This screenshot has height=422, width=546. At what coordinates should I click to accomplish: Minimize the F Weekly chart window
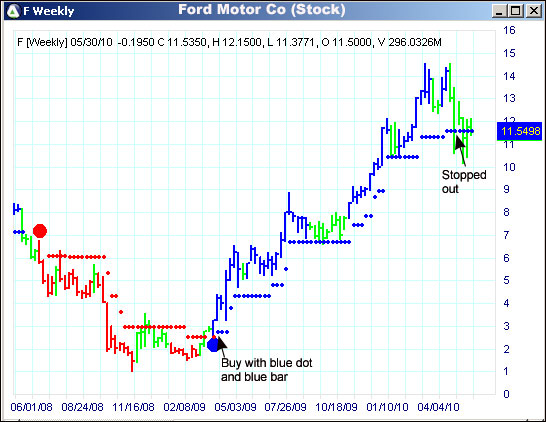pos(499,11)
